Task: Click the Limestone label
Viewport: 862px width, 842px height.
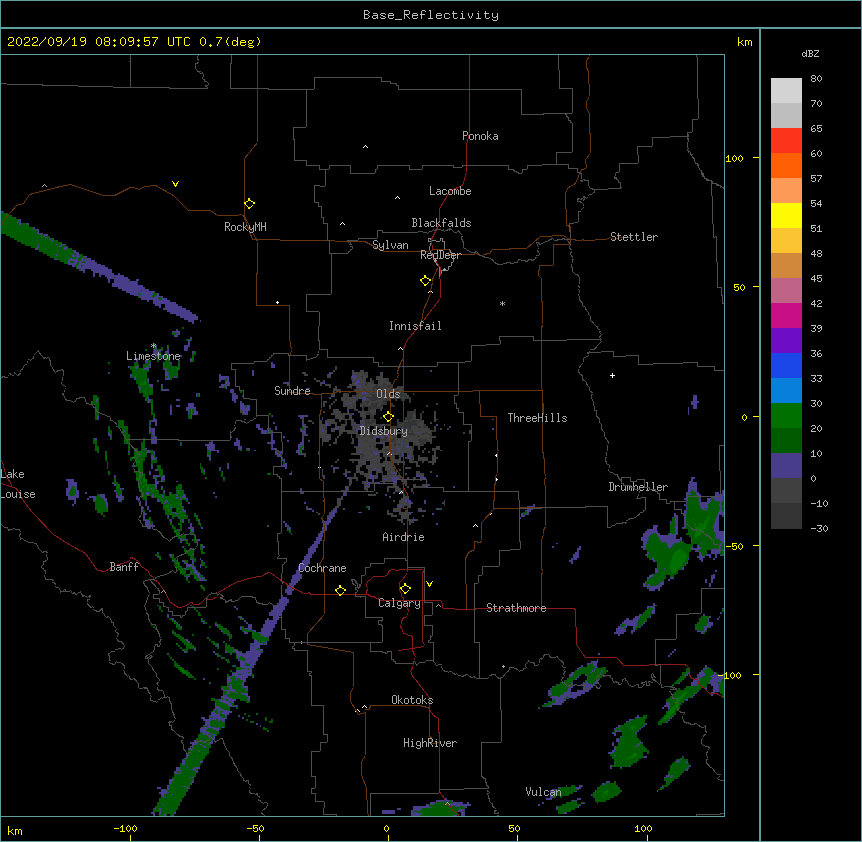Action: coord(153,356)
